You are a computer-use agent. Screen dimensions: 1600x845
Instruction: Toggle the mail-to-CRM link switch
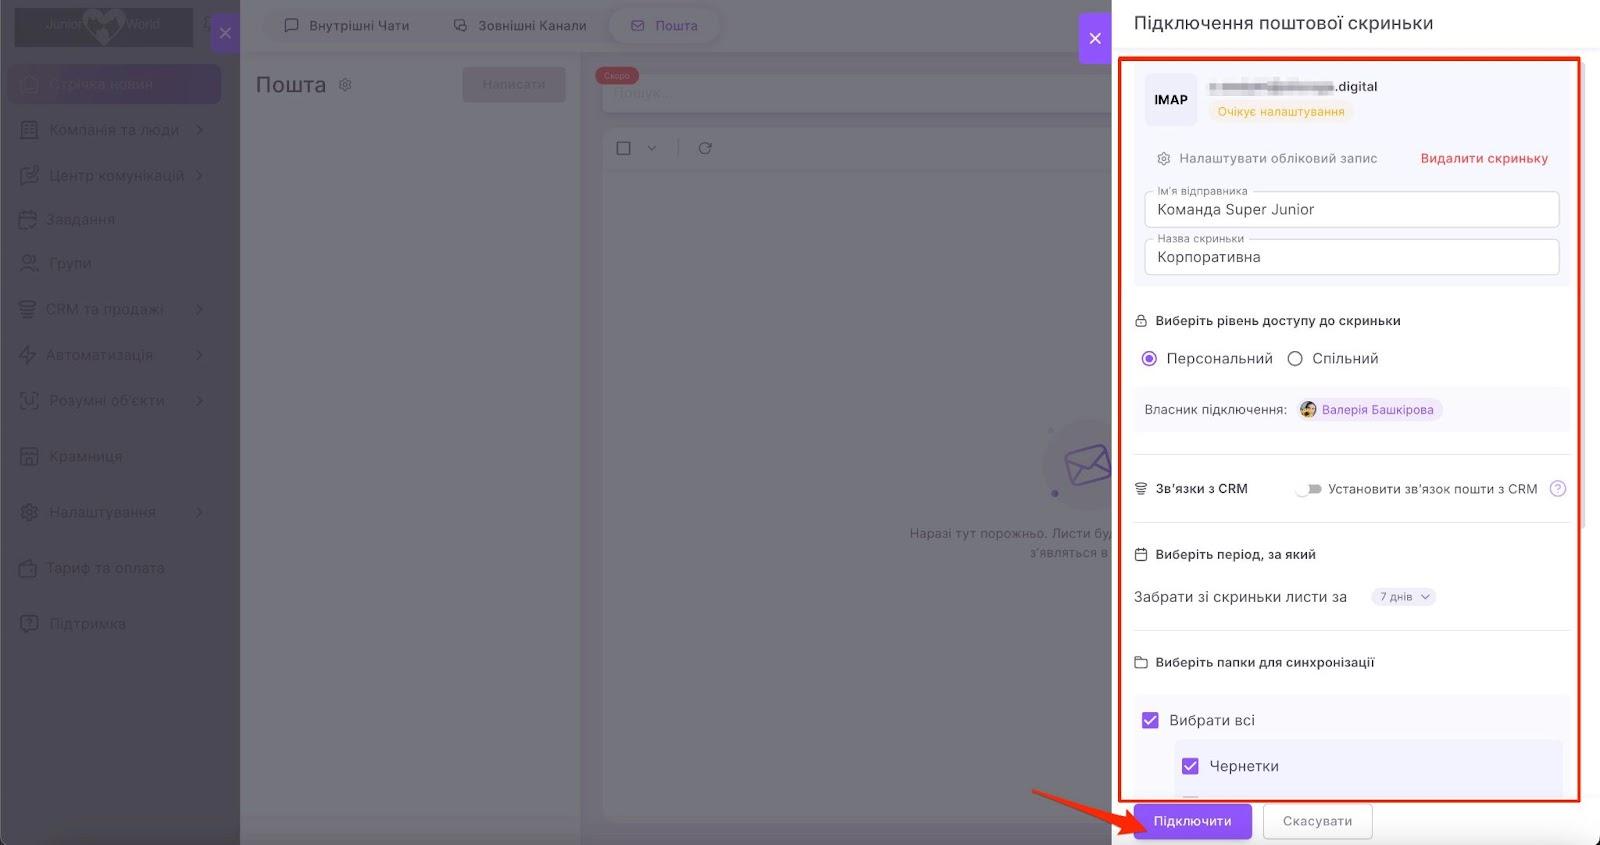pyautogui.click(x=1309, y=489)
